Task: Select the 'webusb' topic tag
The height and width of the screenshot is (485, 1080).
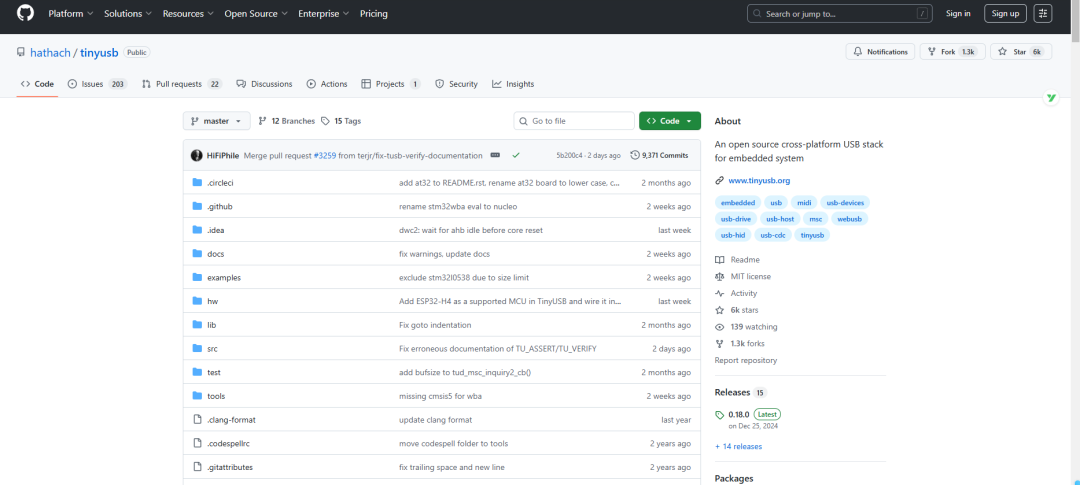Action: [x=849, y=218]
